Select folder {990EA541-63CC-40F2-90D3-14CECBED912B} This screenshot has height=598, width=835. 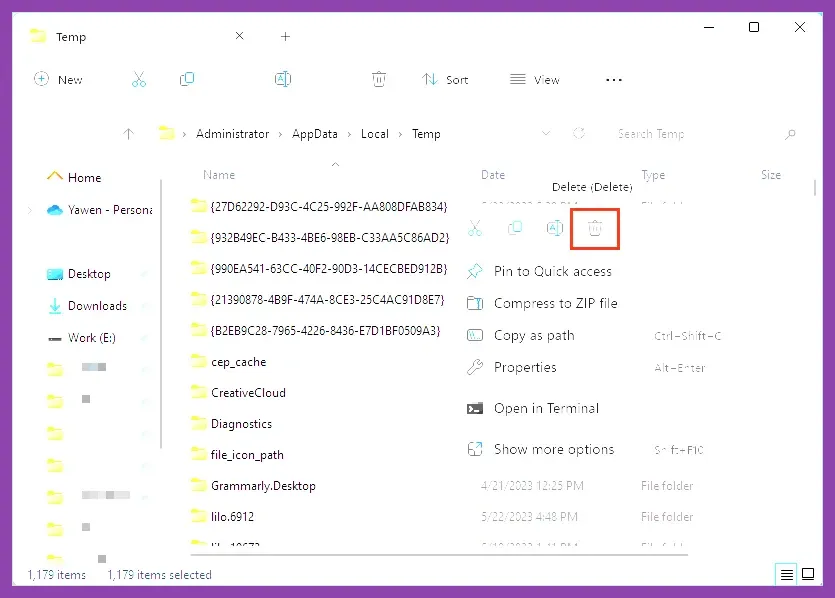320,268
